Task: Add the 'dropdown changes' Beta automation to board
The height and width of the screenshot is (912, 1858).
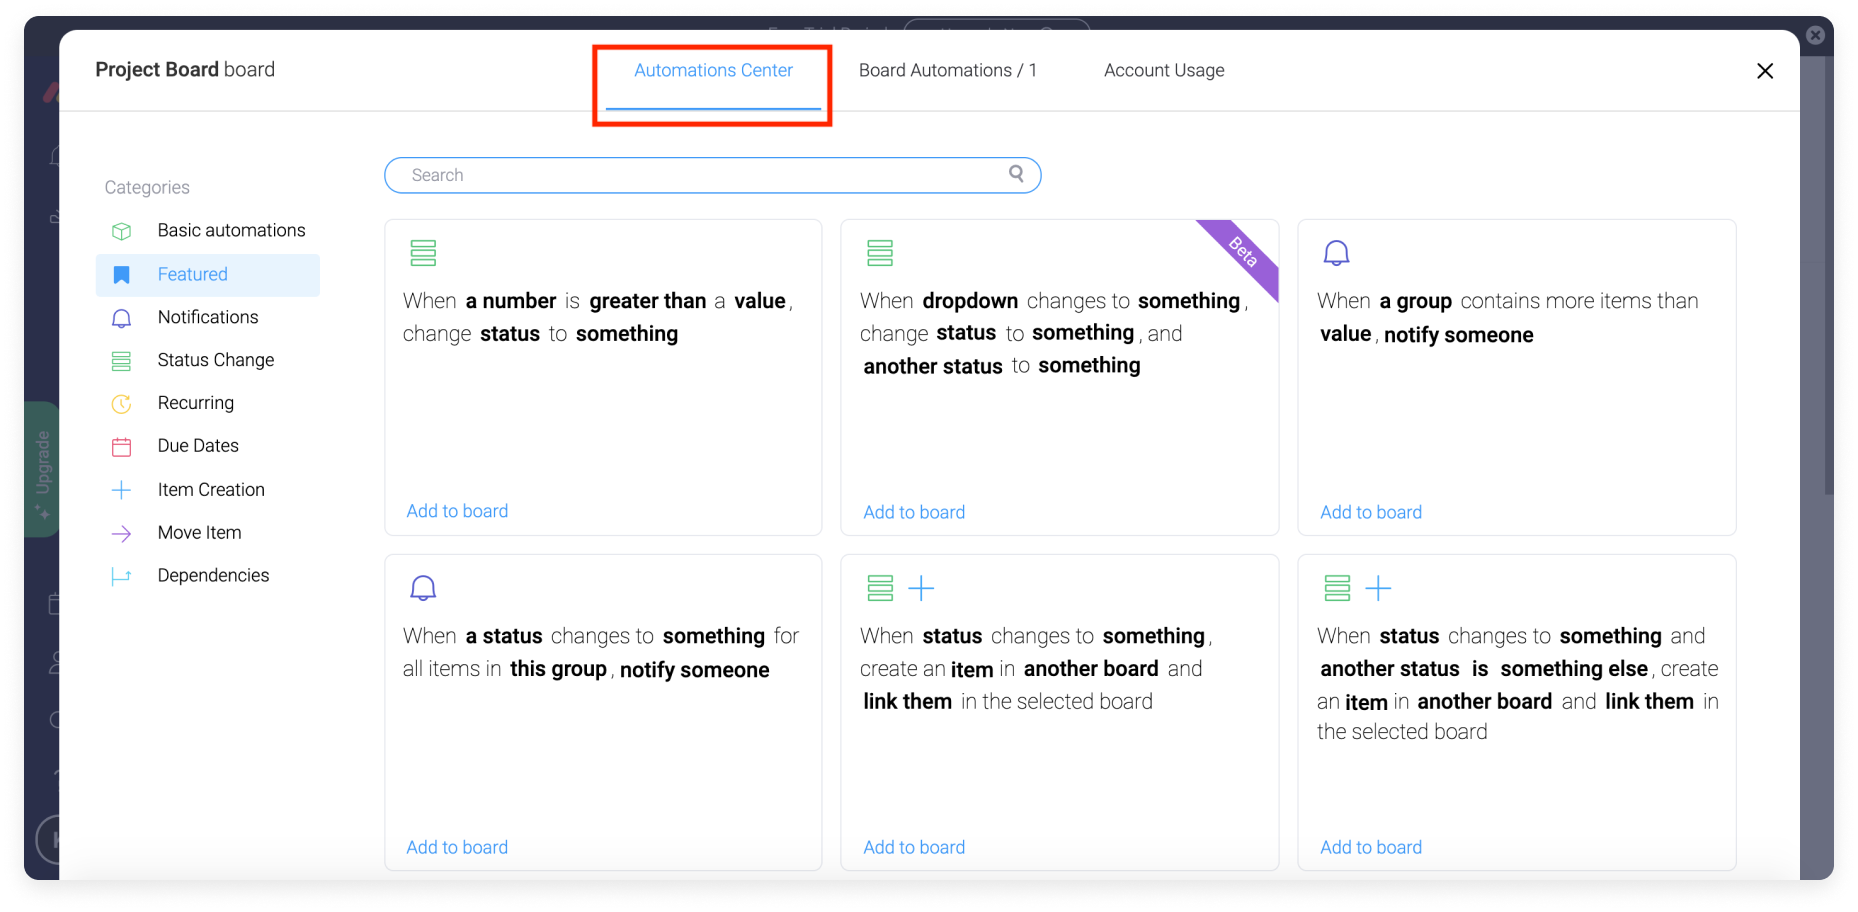Action: pos(914,512)
